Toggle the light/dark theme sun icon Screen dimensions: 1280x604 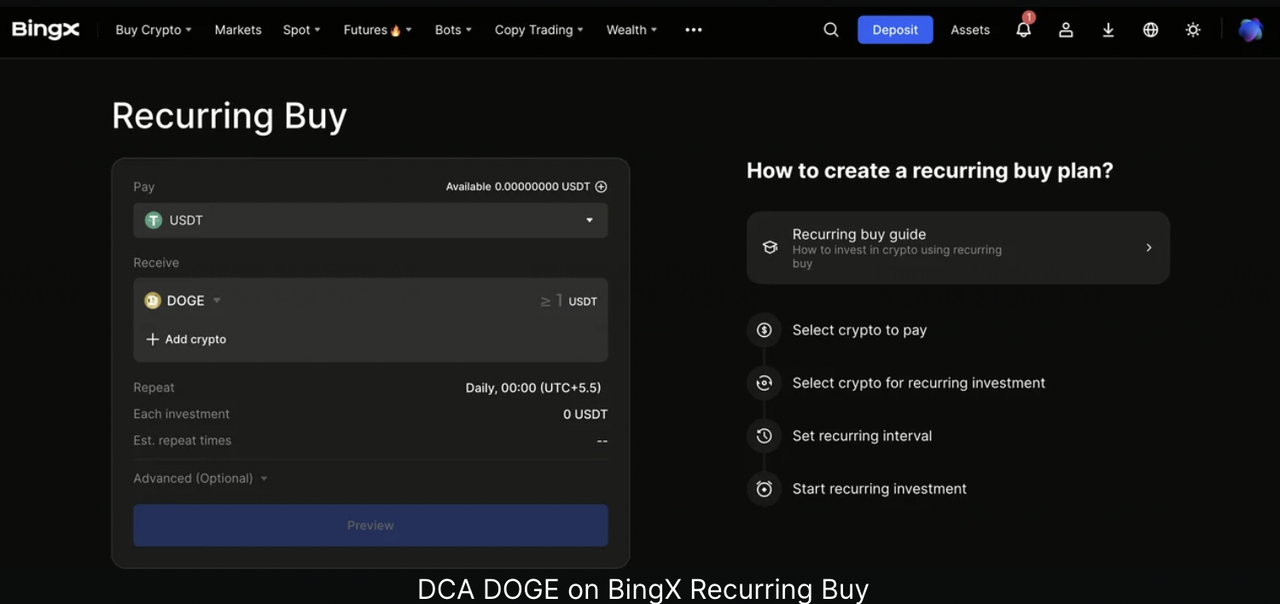point(1193,30)
